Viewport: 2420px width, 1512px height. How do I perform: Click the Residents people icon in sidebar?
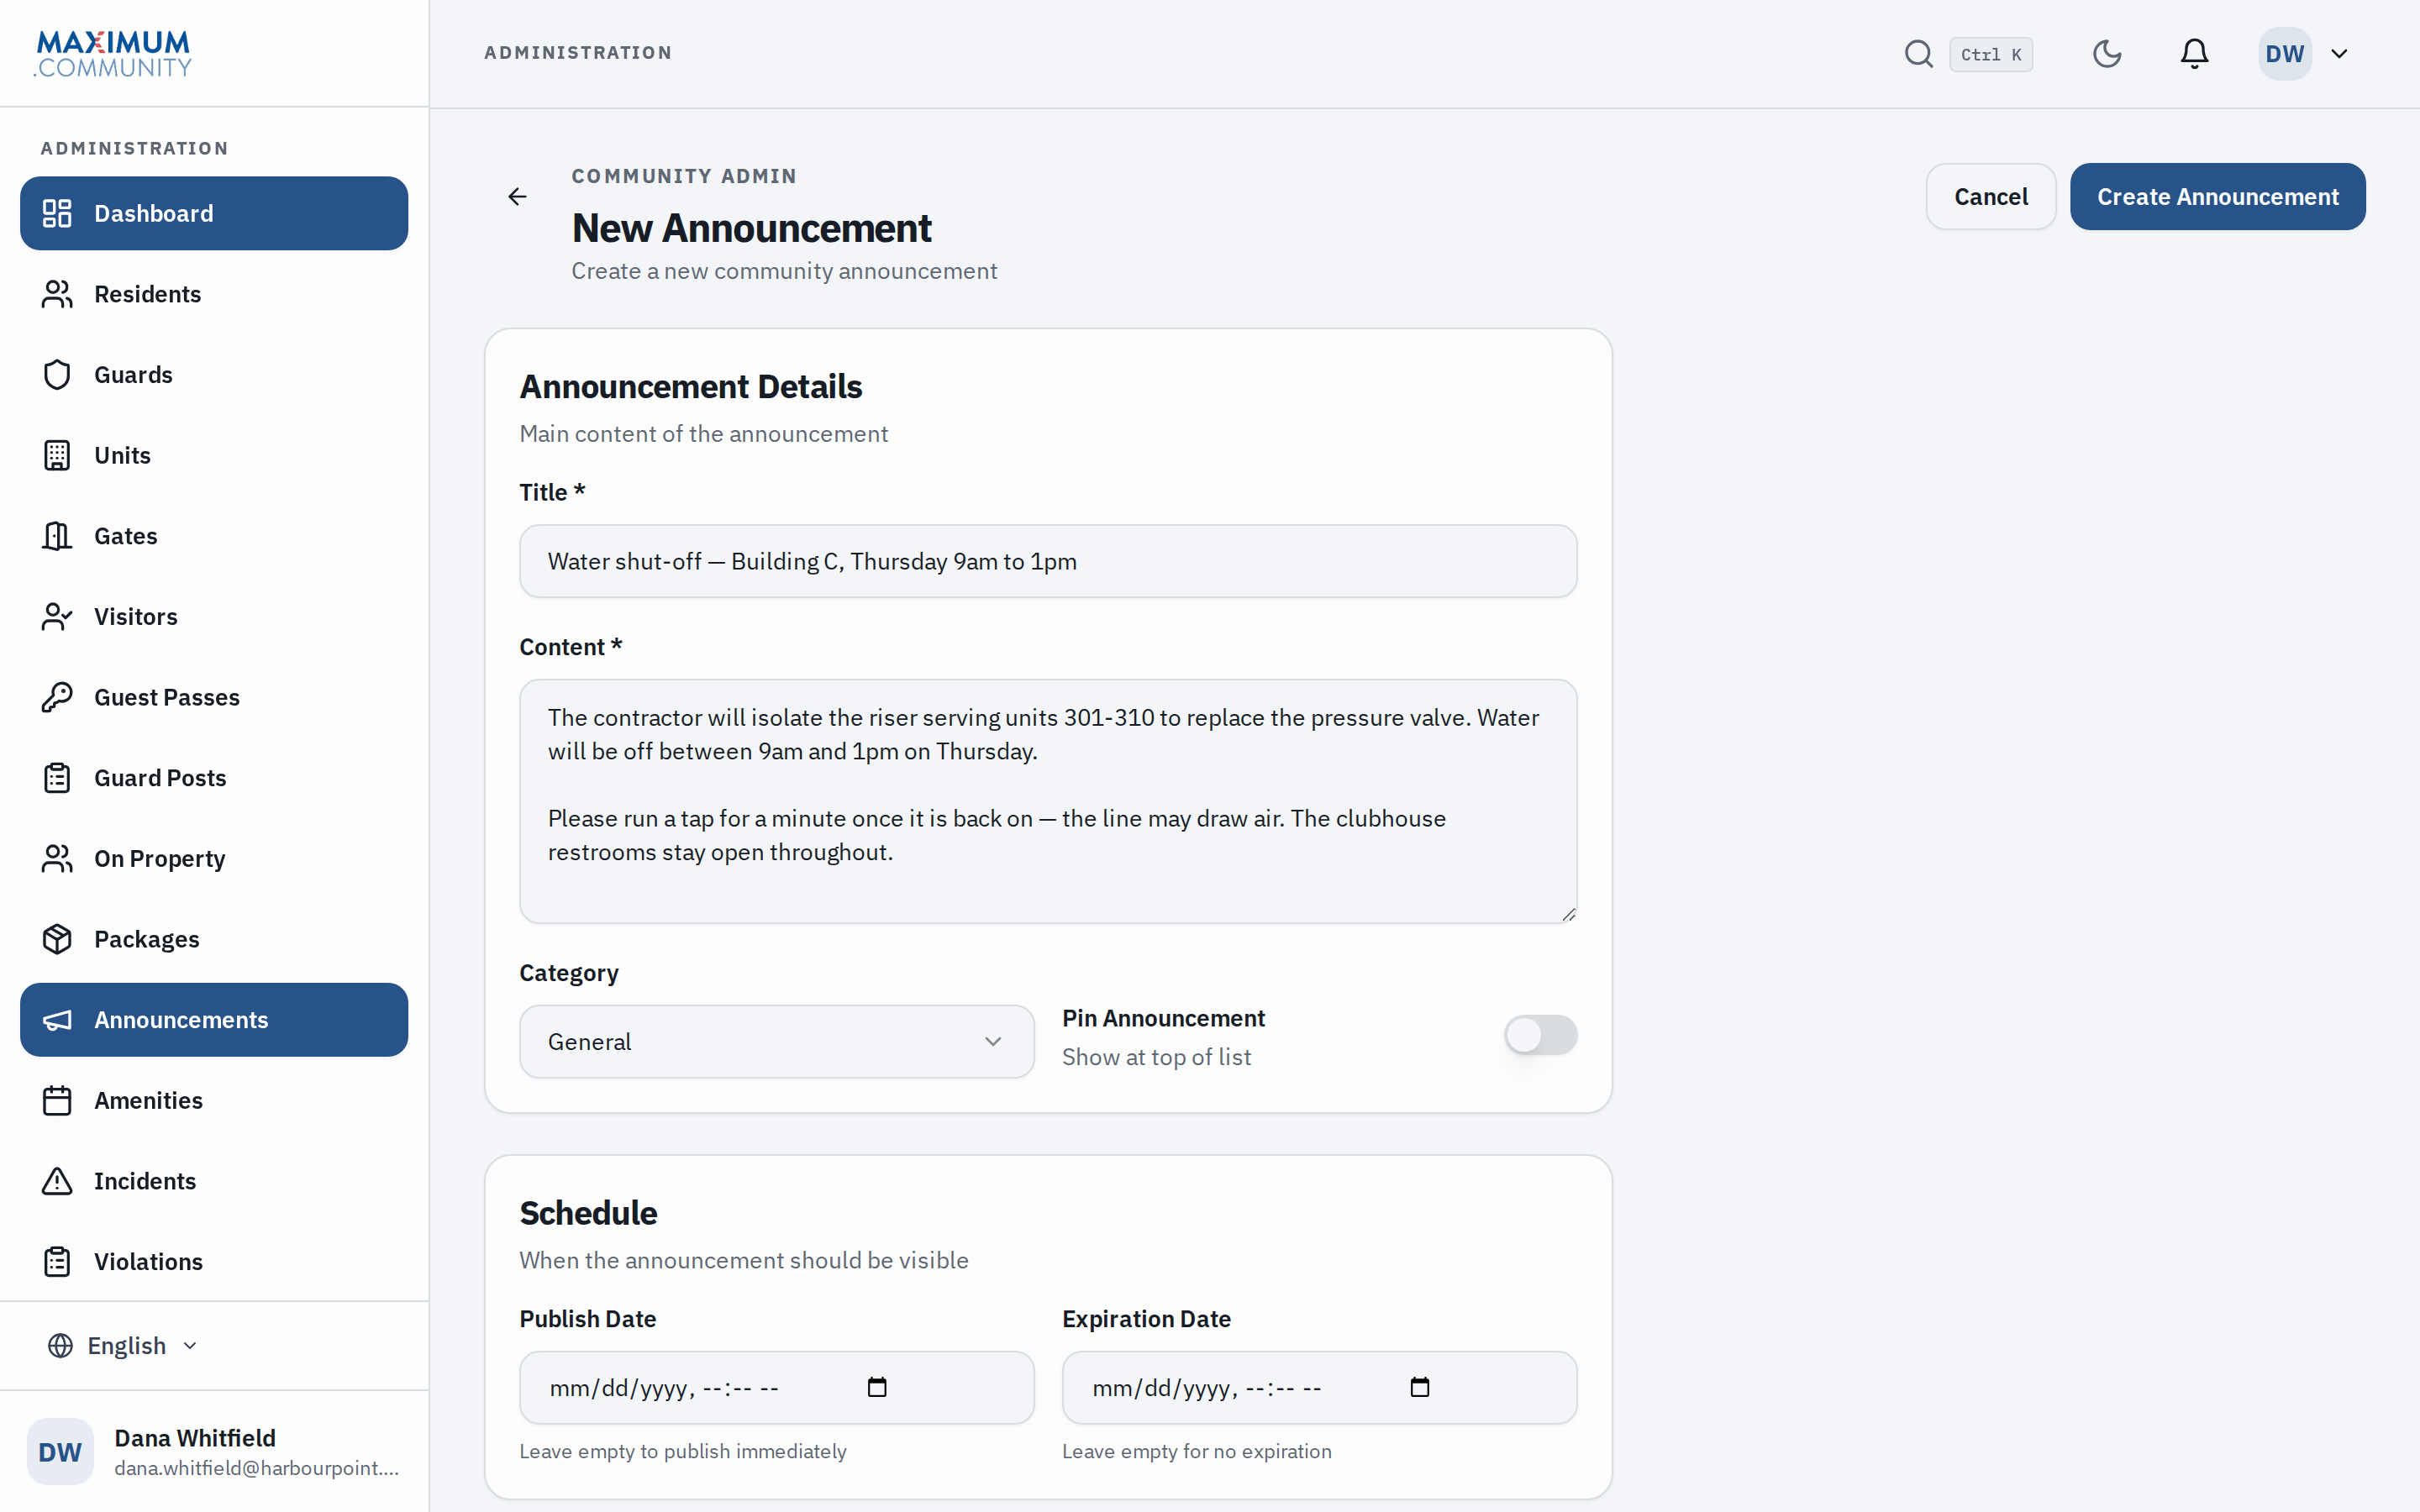pos(57,294)
